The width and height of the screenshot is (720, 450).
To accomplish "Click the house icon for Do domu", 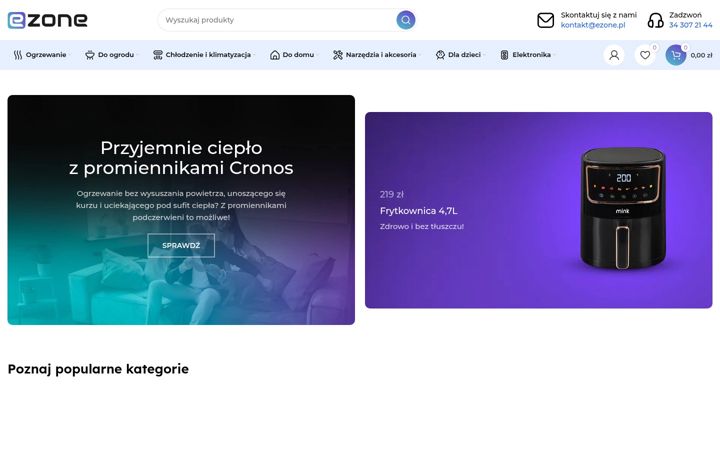I will point(275,55).
